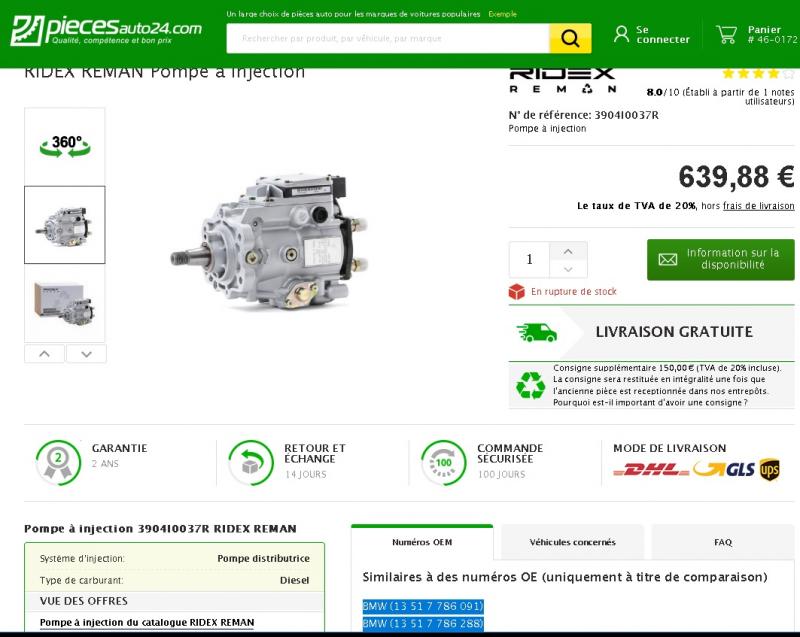Open the piecesauto24.com home logo
800x637 pixels.
pyautogui.click(x=106, y=30)
